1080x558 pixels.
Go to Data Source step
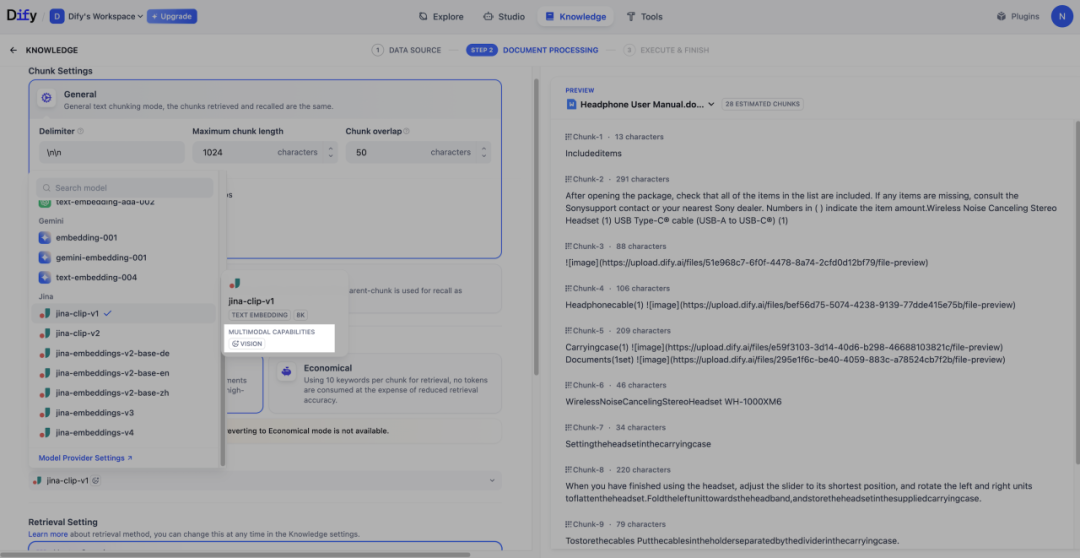tap(406, 50)
